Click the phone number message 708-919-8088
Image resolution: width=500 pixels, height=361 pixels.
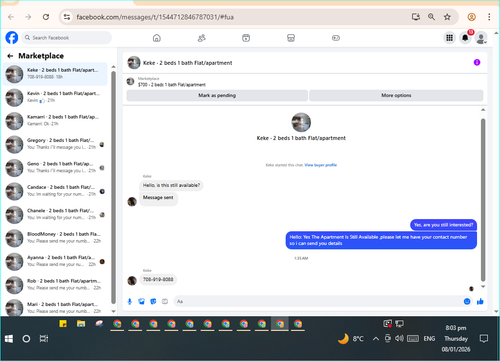[158, 279]
